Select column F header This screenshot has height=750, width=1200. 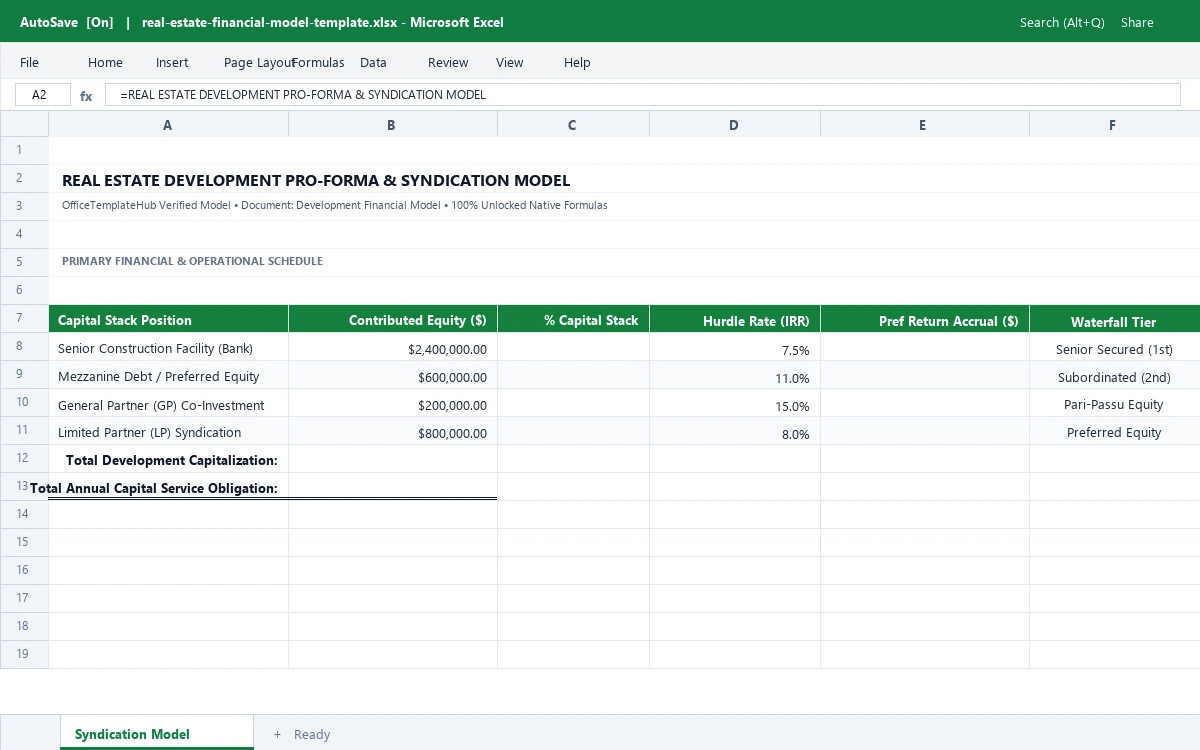pyautogui.click(x=1114, y=125)
